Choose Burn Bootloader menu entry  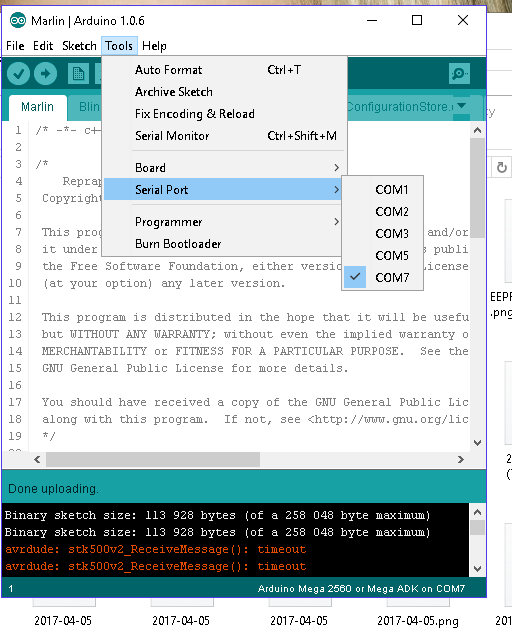click(x=224, y=244)
